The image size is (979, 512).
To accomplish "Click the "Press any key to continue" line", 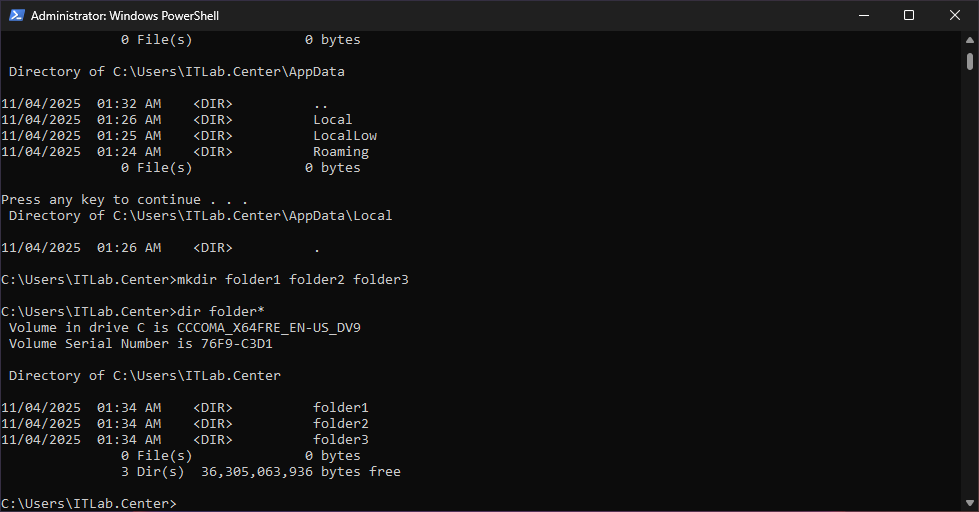I will [x=124, y=200].
